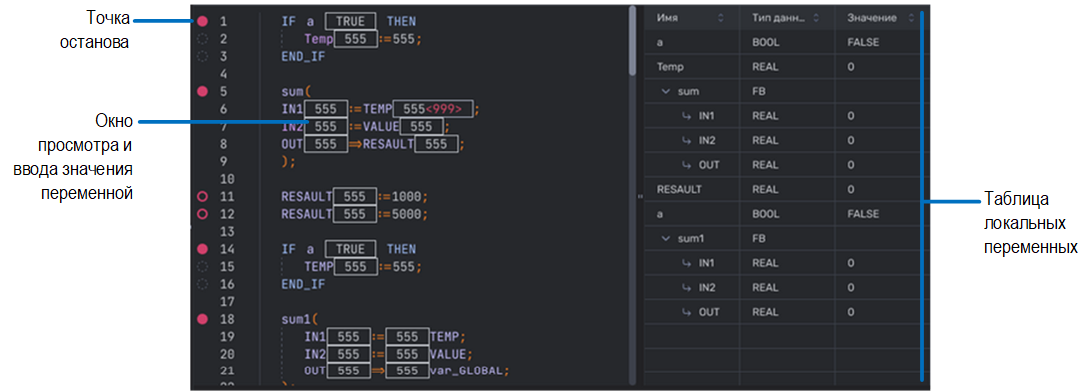
Task: Edit the TRUE value box on line 14
Action: (x=350, y=249)
